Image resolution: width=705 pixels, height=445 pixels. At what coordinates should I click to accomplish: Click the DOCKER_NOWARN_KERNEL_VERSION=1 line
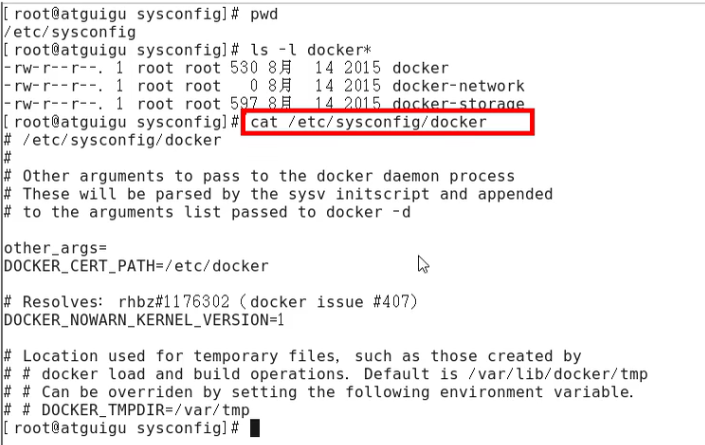[145, 319]
